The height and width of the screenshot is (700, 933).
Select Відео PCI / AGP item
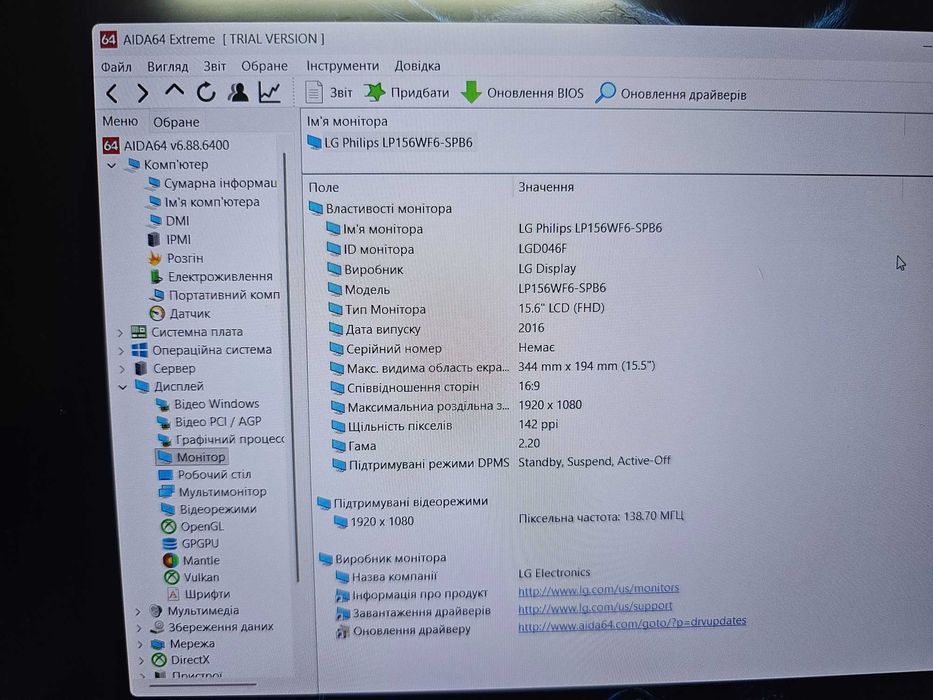point(209,422)
